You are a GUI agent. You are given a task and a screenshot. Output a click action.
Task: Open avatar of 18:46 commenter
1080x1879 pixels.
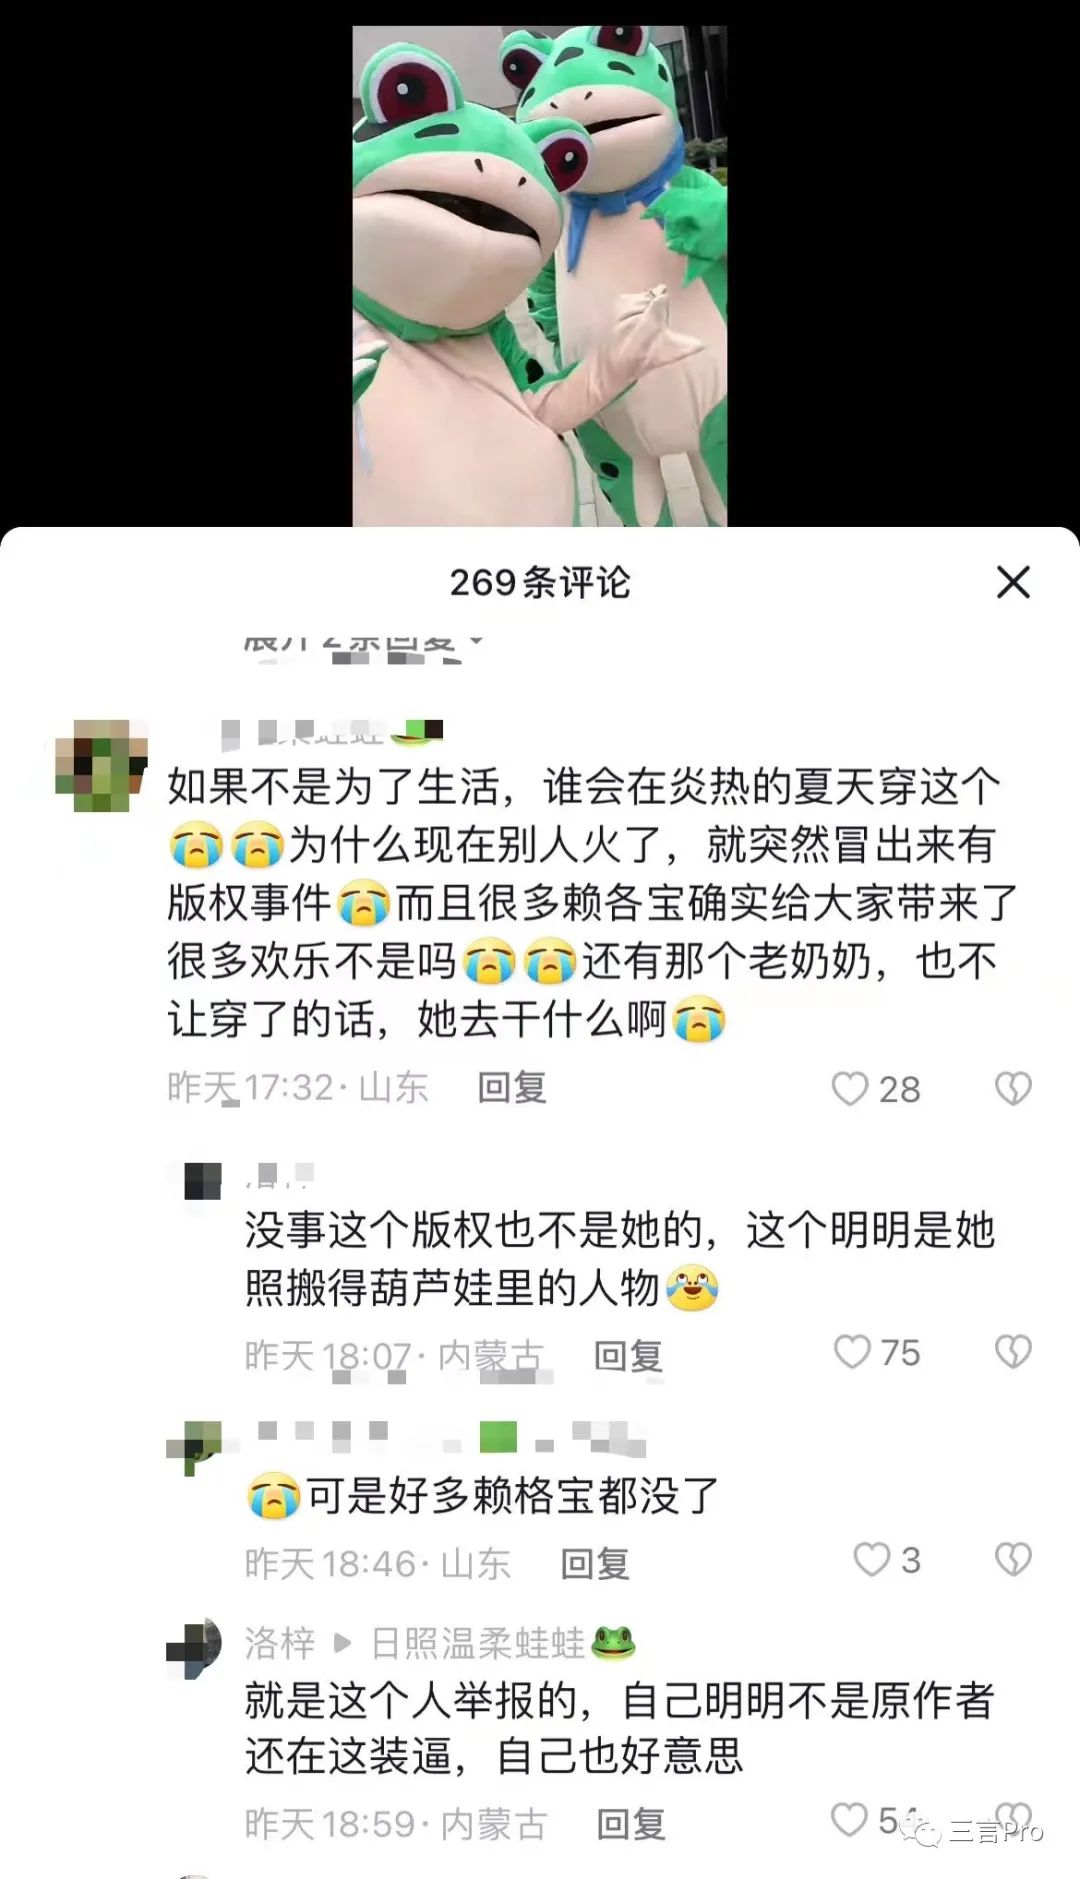[x=193, y=1447]
